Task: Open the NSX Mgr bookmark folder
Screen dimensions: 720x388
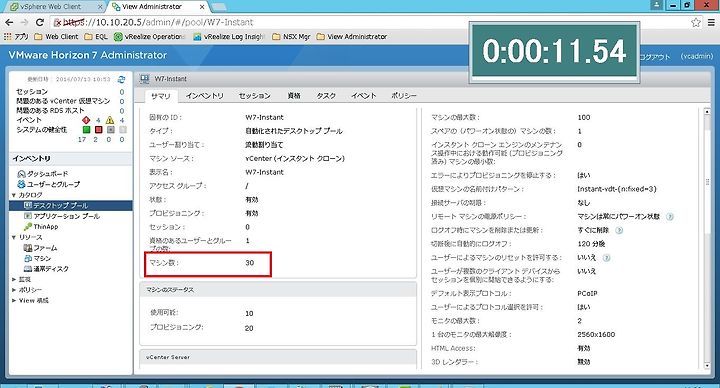Action: tap(291, 37)
